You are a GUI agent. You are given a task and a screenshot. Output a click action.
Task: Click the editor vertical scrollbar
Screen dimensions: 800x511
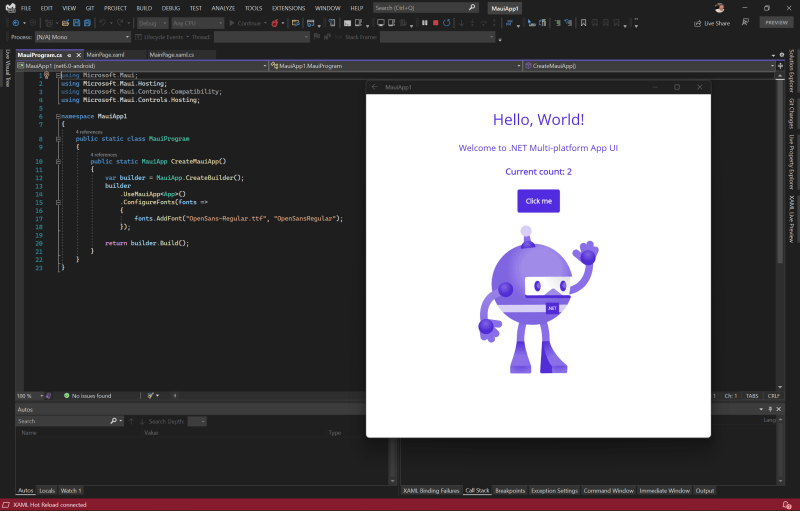point(780,234)
